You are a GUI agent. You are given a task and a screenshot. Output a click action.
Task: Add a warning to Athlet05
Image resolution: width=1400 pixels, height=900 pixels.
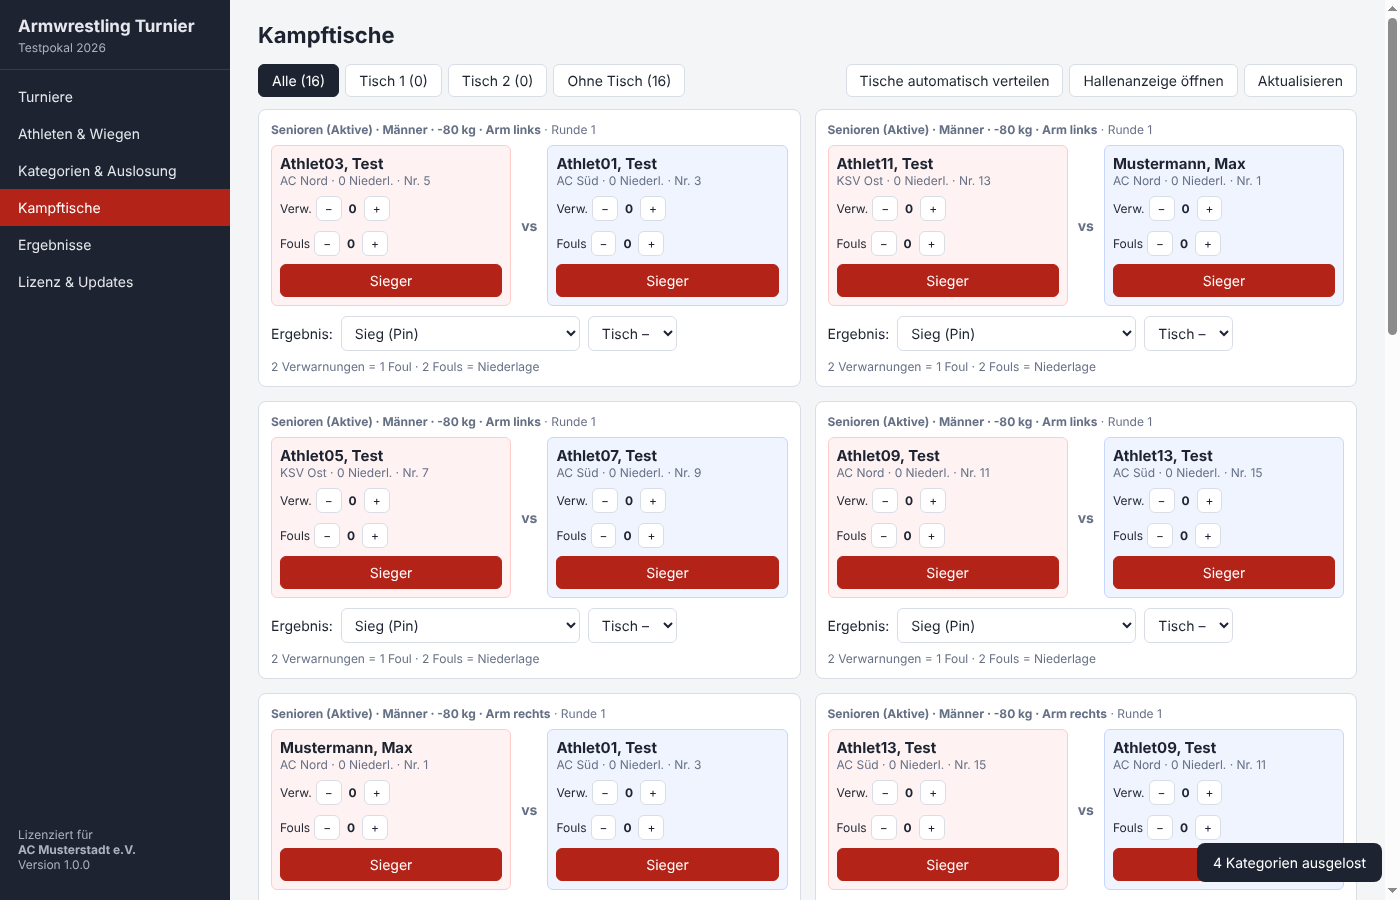tap(377, 501)
